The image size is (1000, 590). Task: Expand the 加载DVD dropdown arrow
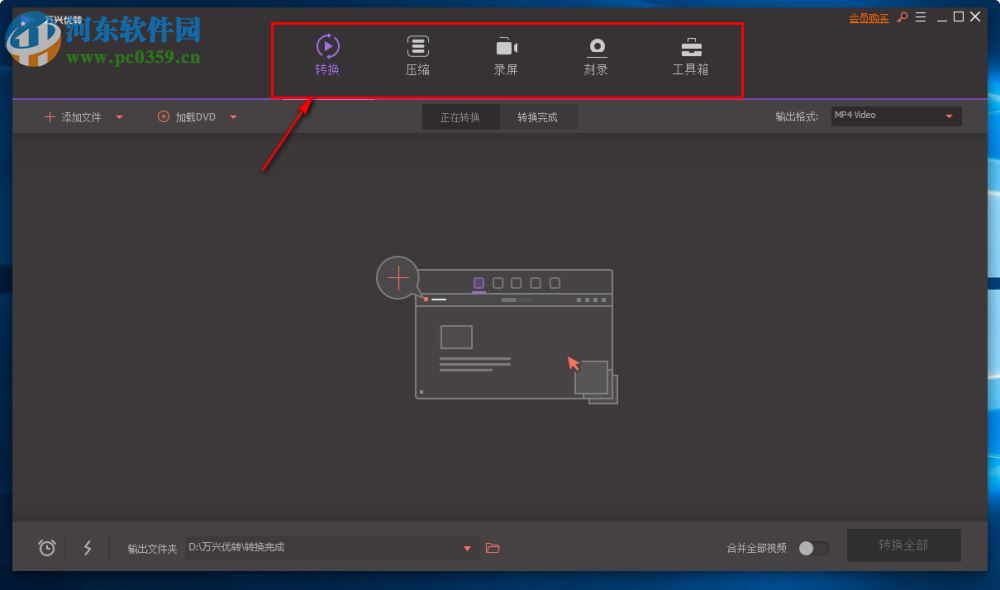click(233, 116)
